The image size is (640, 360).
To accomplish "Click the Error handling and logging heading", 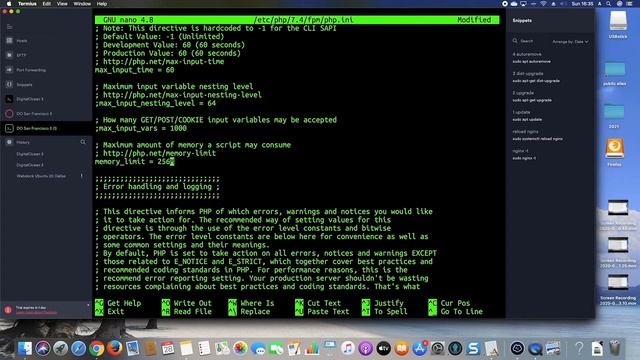I will click(157, 187).
